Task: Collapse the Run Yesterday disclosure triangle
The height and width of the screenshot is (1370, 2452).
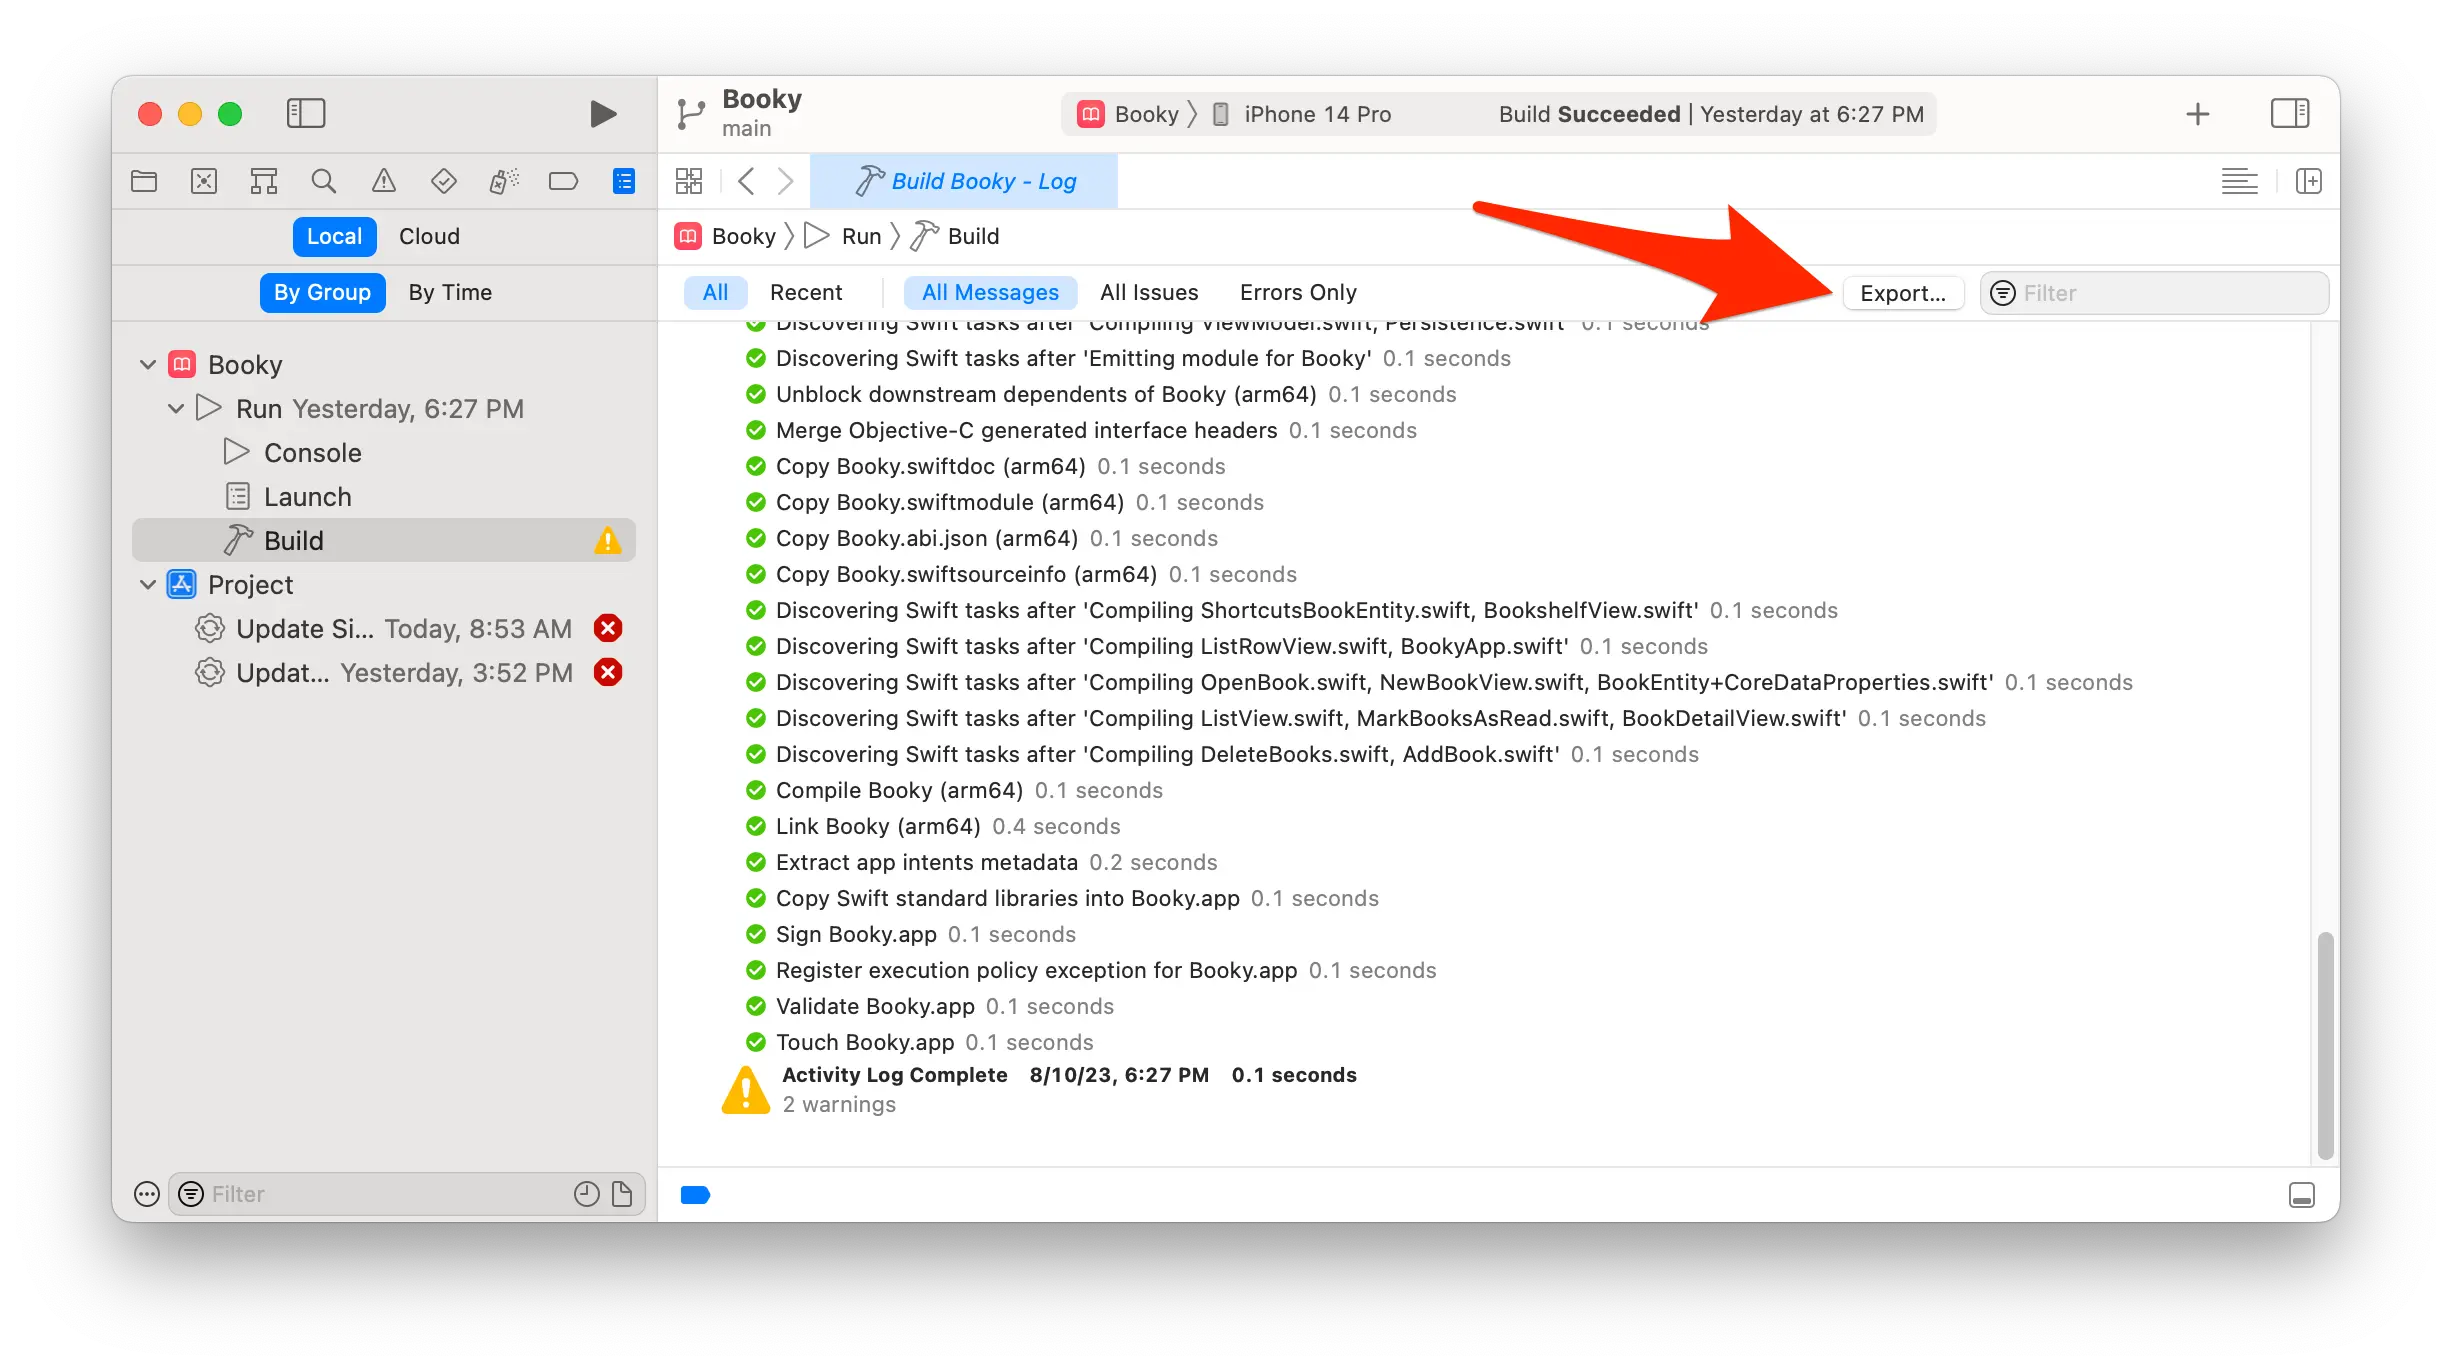Action: tap(176, 408)
